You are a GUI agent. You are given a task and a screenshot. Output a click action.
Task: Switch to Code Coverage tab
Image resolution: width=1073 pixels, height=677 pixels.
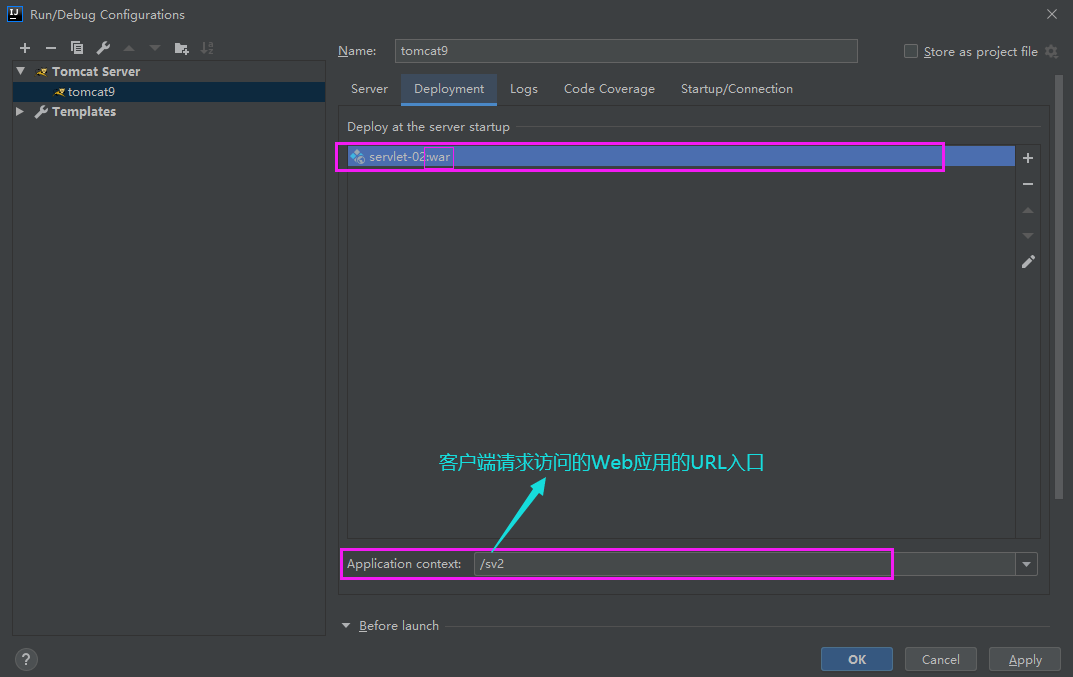(609, 89)
